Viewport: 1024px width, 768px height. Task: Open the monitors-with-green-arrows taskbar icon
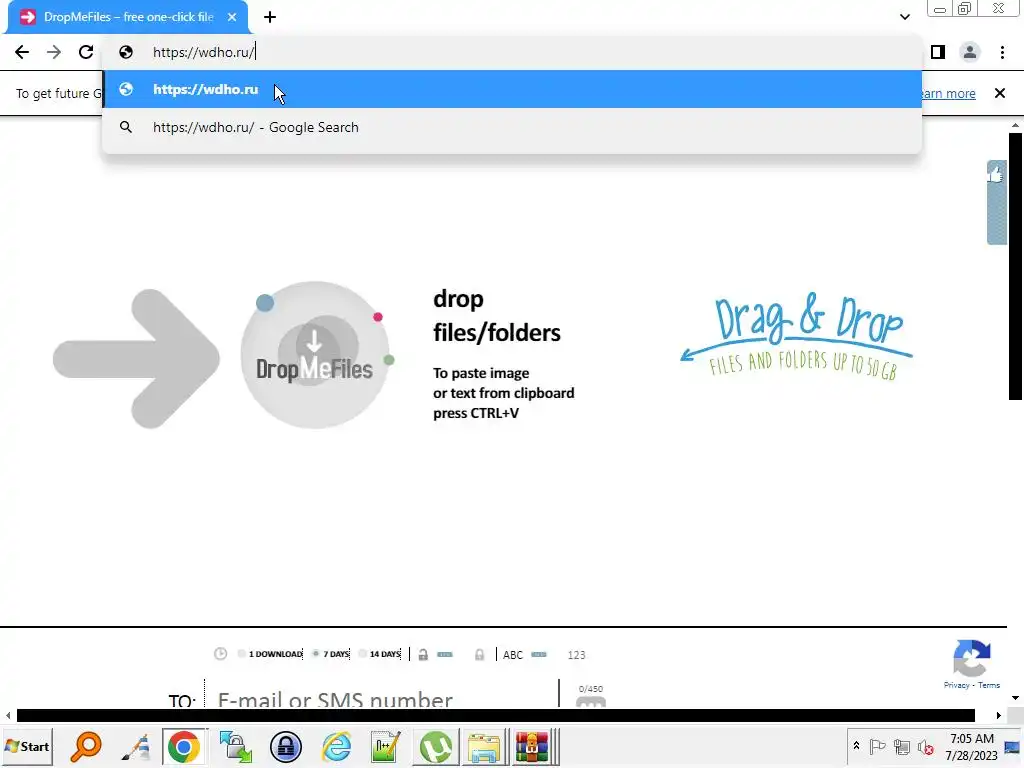pyautogui.click(x=236, y=746)
